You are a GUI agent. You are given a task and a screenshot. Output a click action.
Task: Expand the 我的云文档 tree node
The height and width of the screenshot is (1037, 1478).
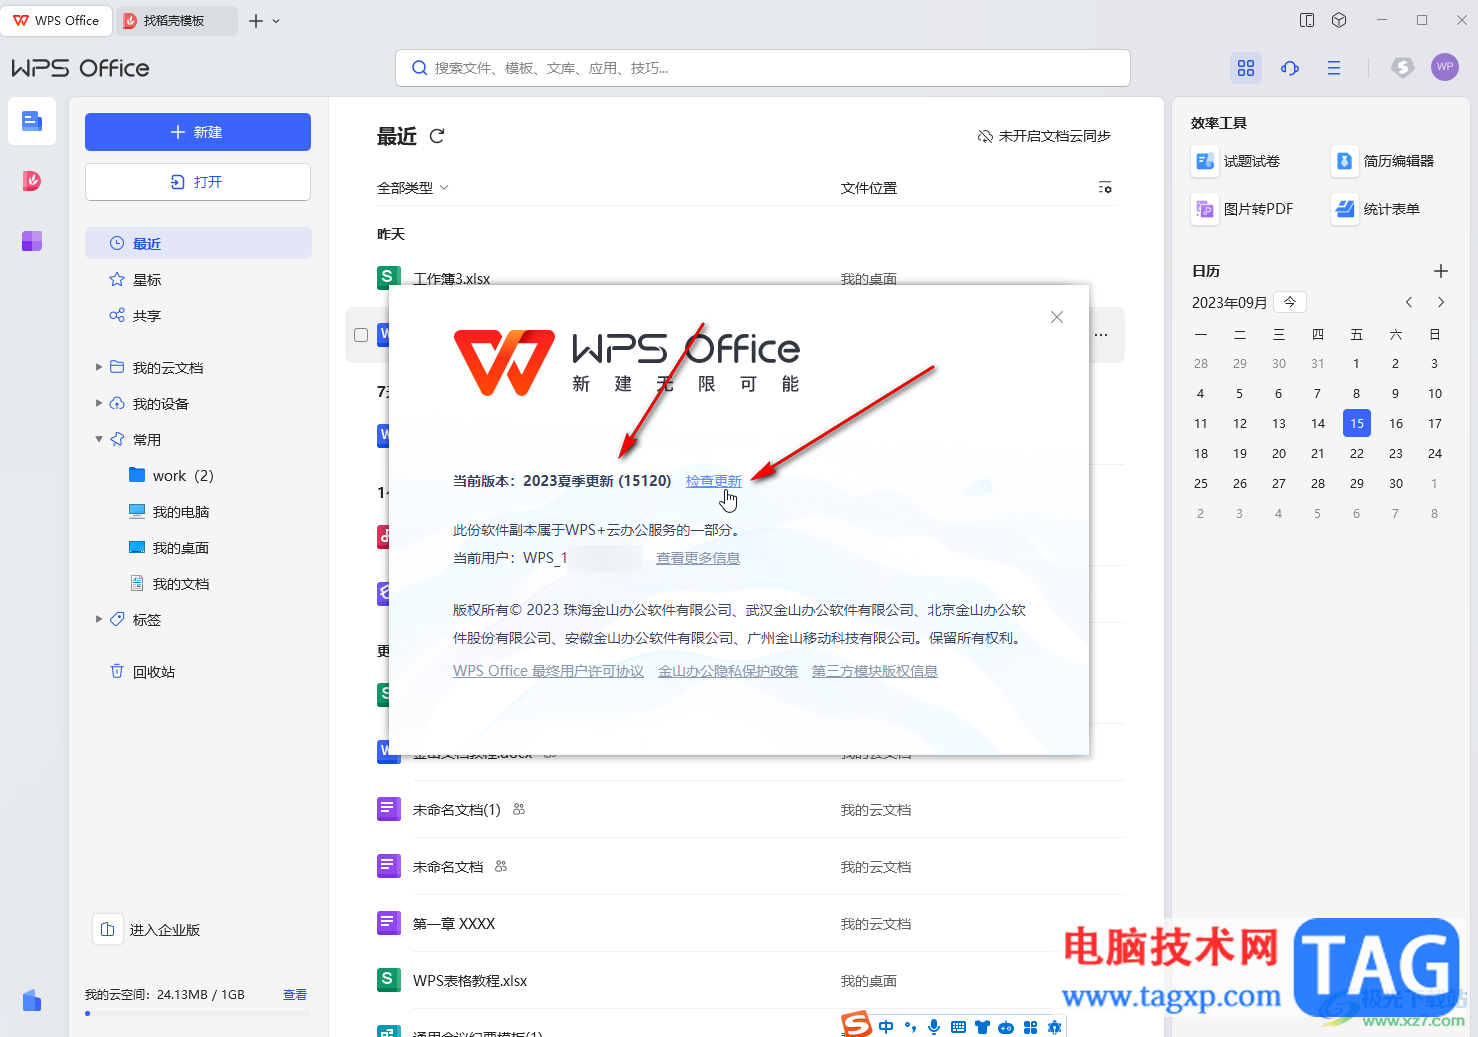pyautogui.click(x=99, y=368)
